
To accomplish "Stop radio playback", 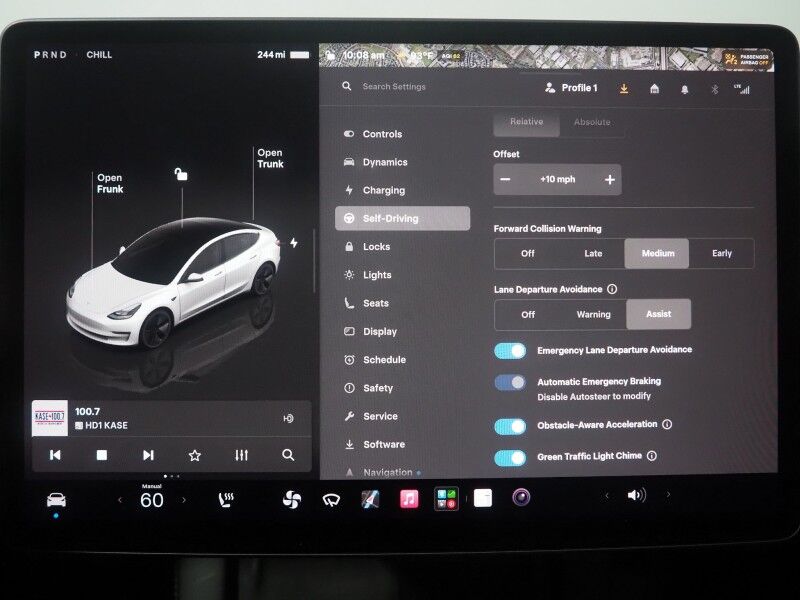I will tap(102, 455).
